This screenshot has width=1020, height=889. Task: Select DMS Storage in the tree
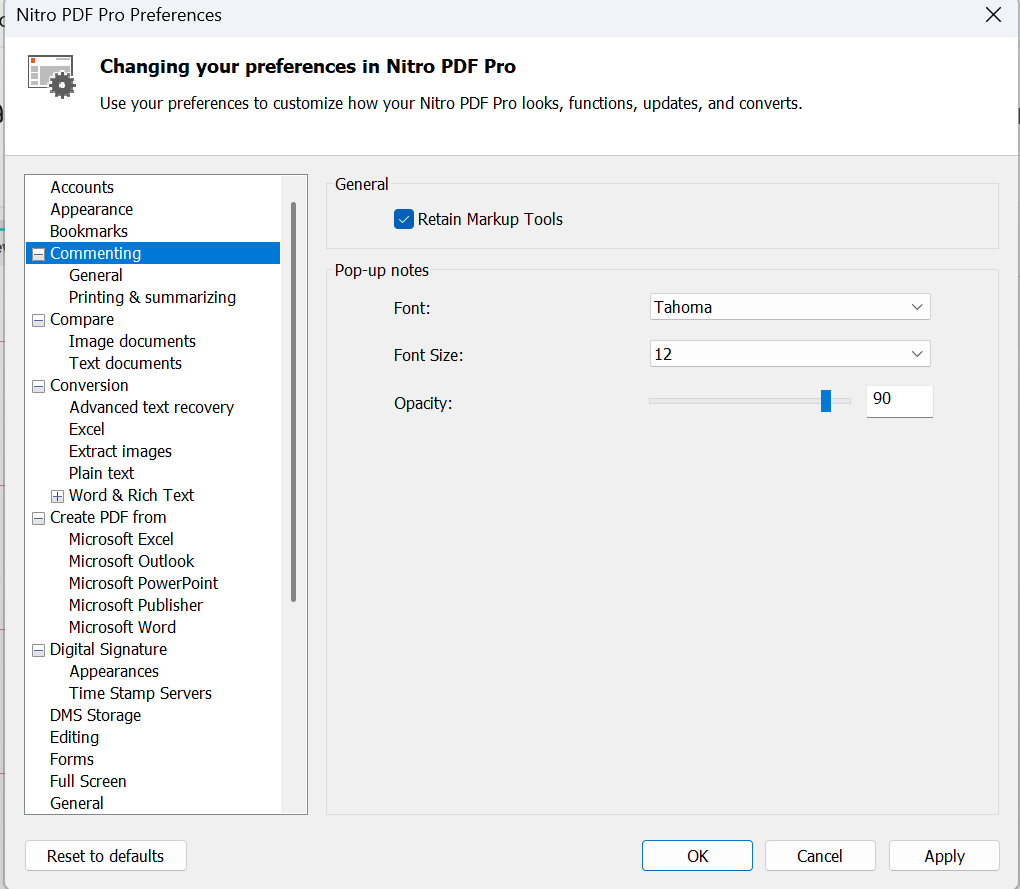[96, 715]
